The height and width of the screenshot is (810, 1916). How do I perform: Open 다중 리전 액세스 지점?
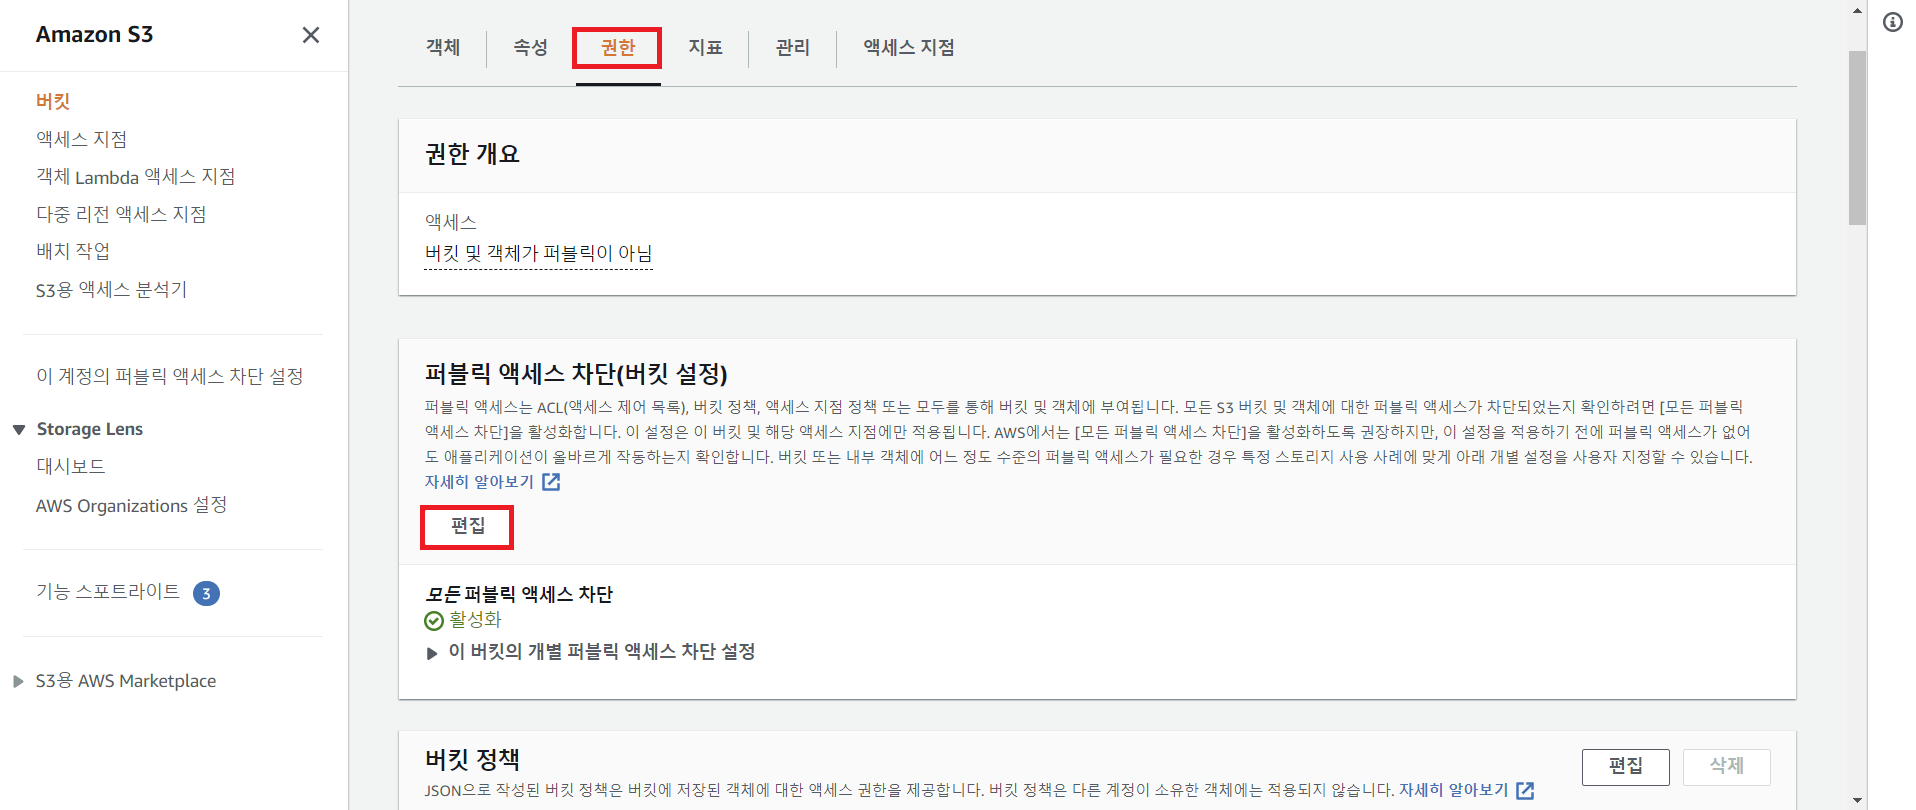121,214
